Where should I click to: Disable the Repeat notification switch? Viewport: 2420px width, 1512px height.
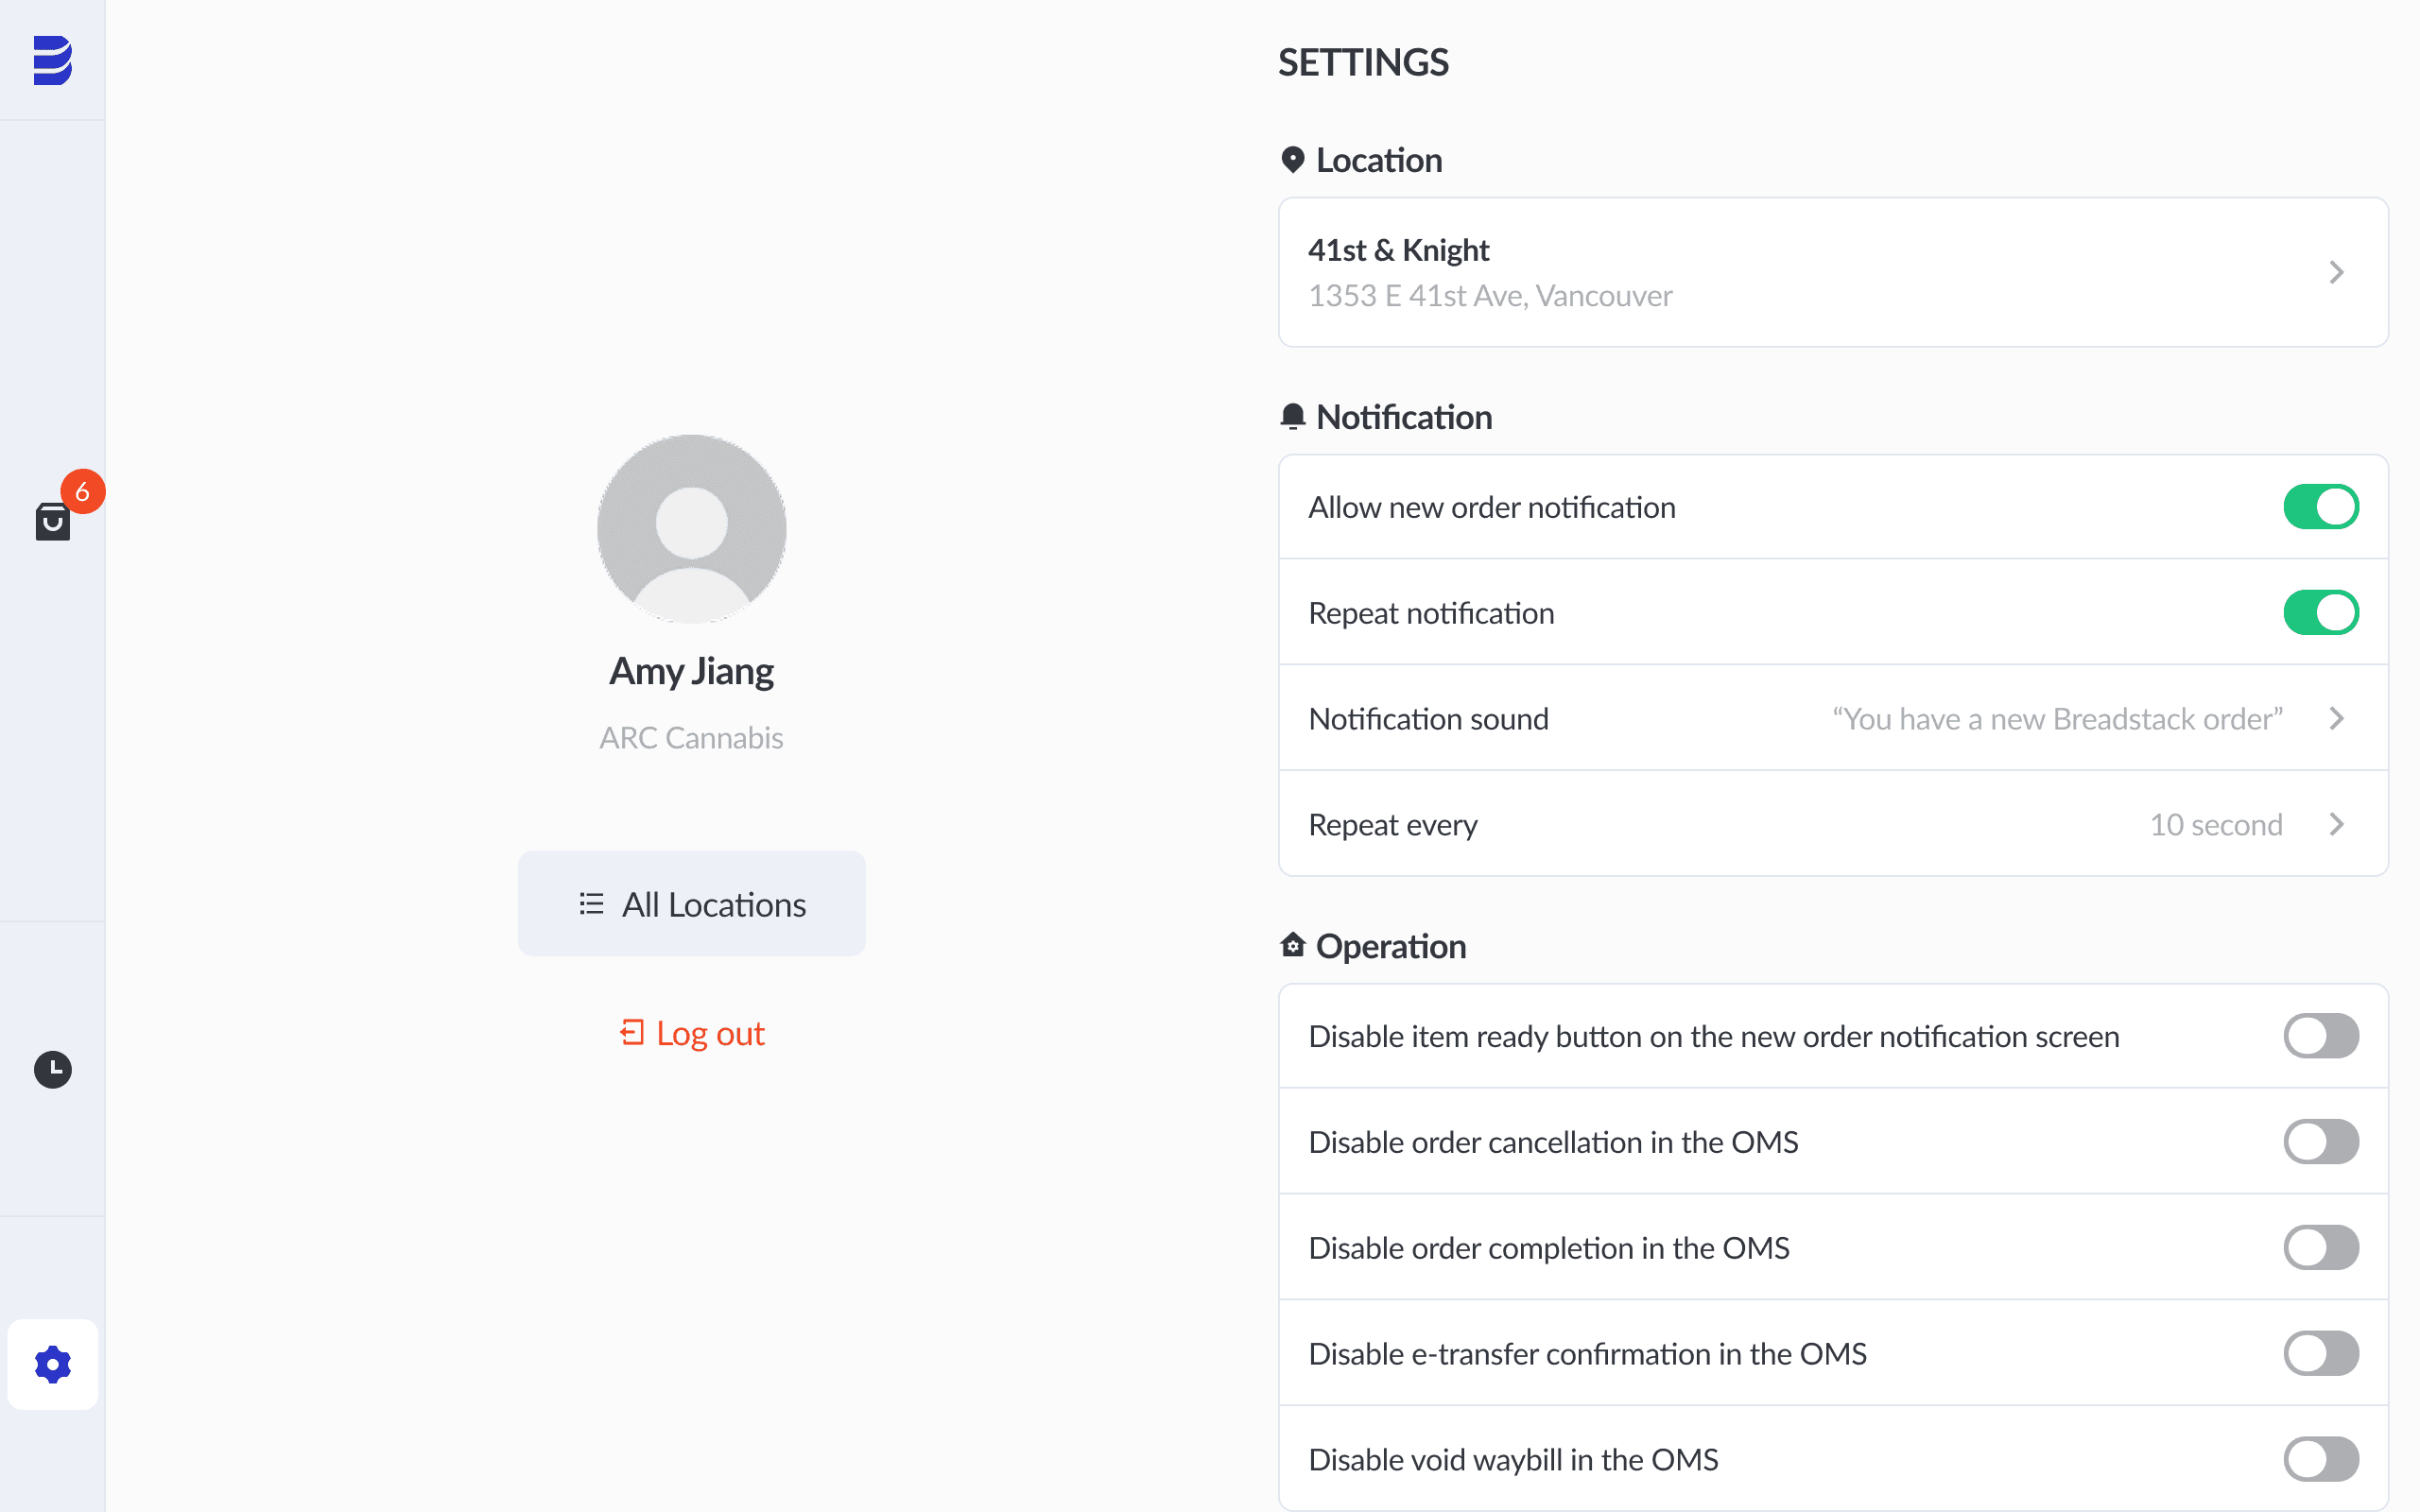[x=2320, y=613]
